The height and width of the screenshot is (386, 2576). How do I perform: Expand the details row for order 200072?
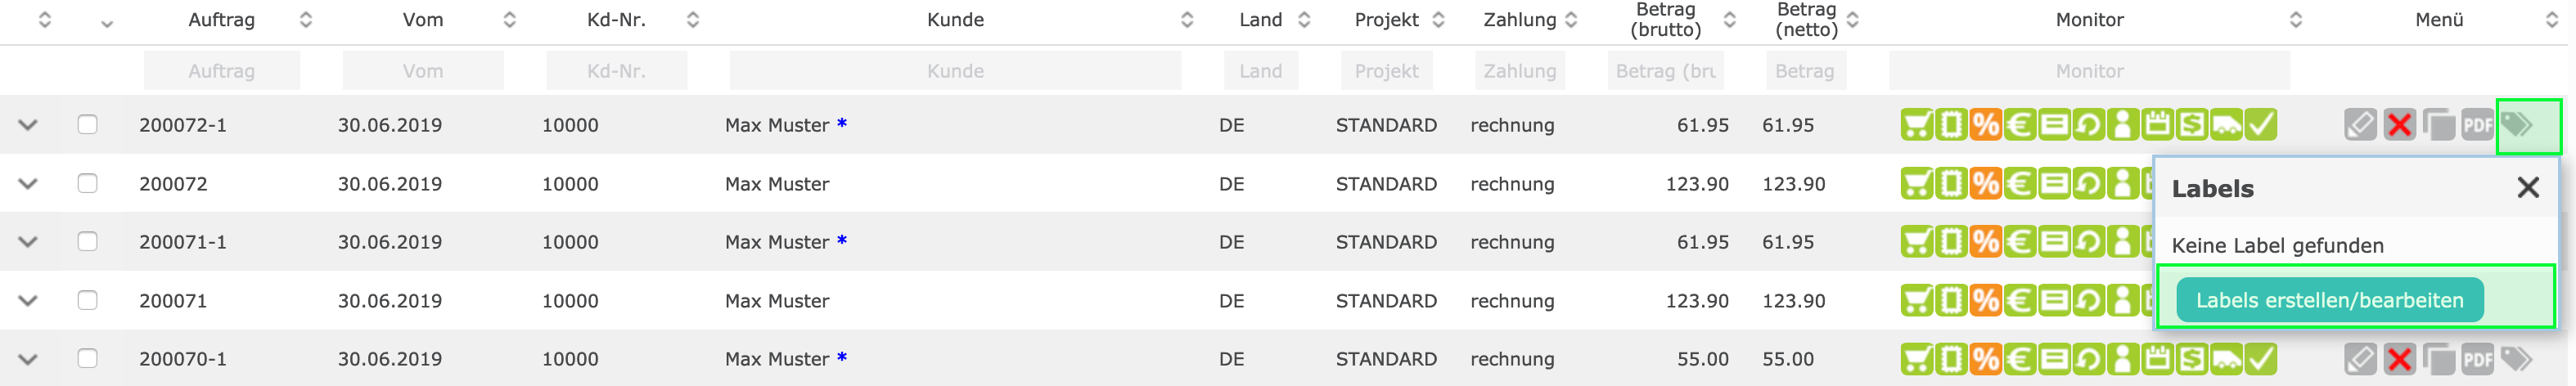pyautogui.click(x=28, y=184)
